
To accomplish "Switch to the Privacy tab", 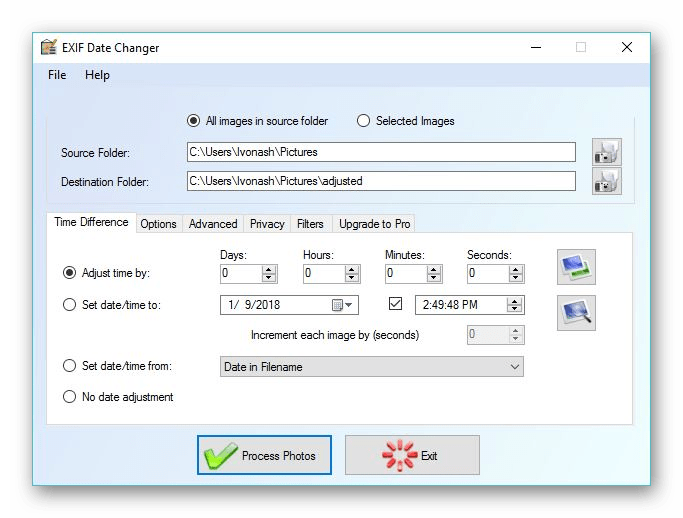I will [267, 224].
